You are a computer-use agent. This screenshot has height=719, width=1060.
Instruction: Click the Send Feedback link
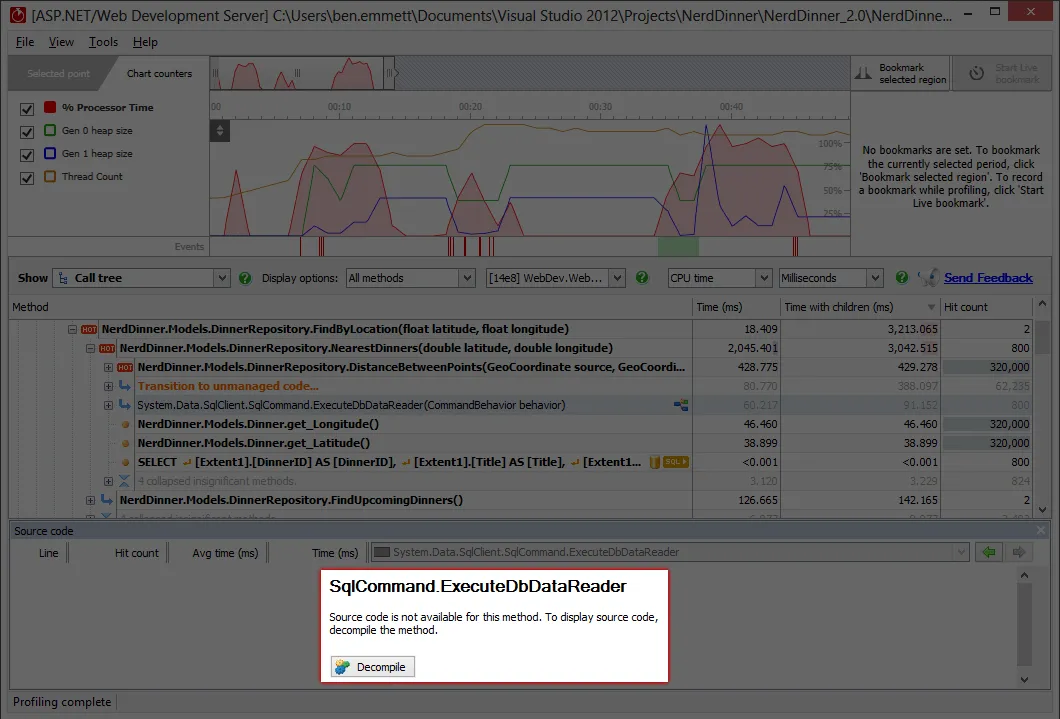(x=988, y=278)
